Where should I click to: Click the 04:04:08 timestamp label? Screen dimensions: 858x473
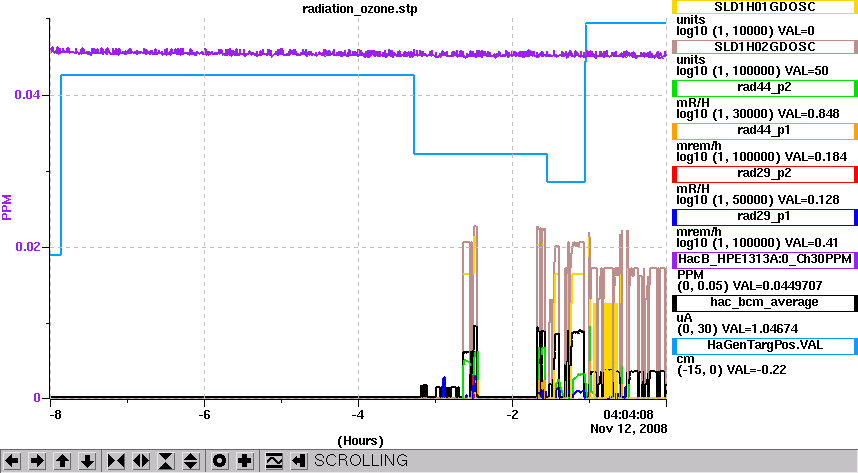(628, 414)
